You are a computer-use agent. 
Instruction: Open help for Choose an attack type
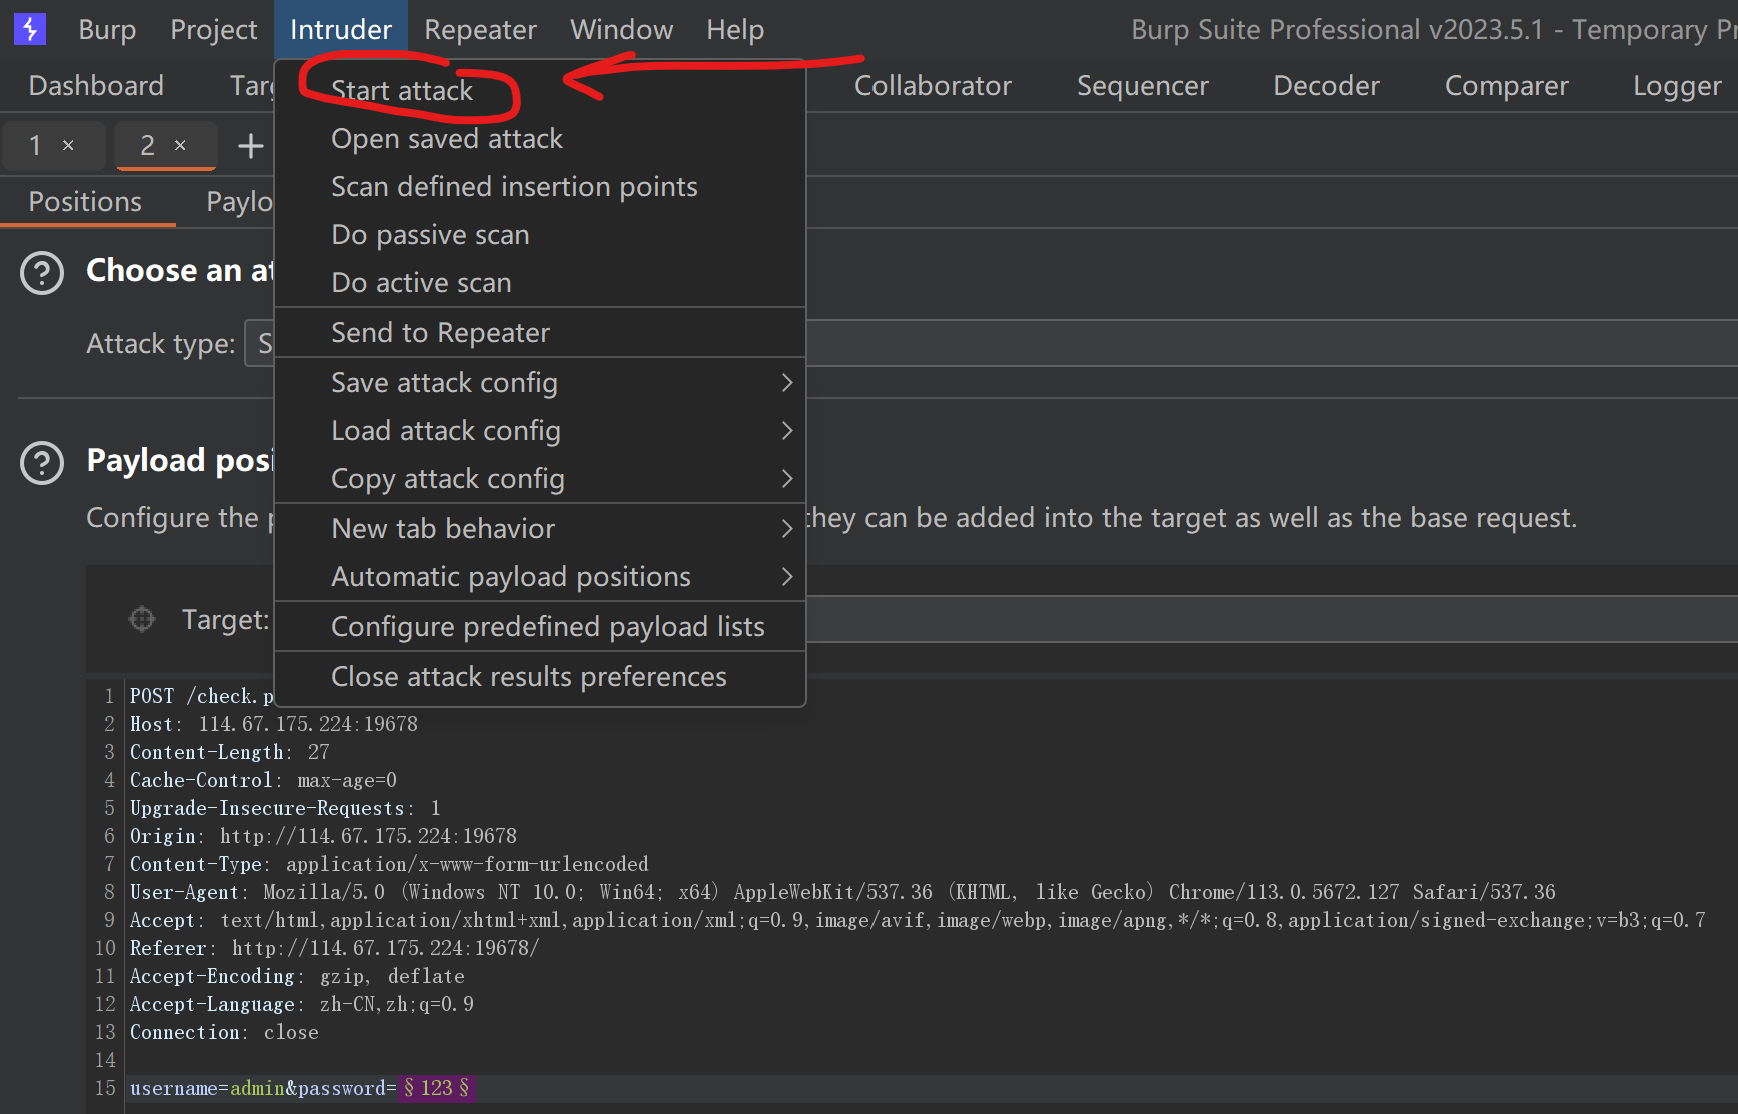click(42, 272)
